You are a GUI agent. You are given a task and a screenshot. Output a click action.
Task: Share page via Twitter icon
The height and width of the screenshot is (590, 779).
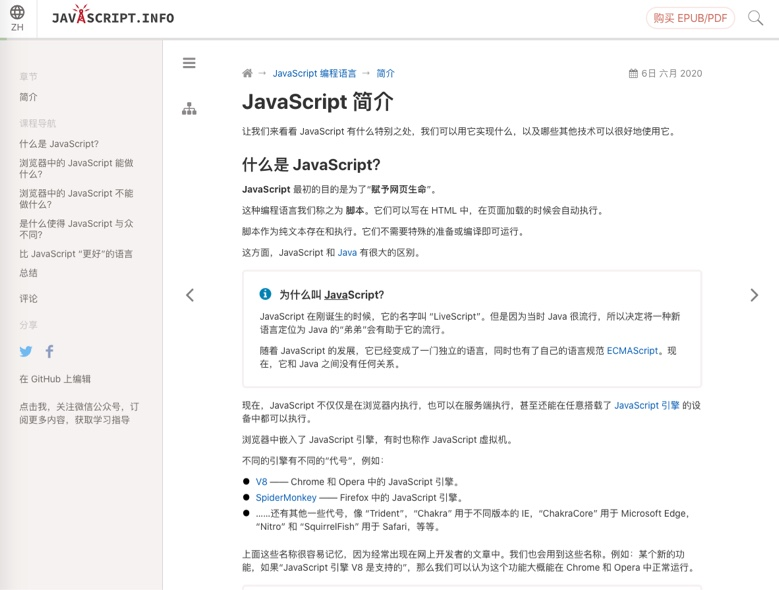pos(26,352)
